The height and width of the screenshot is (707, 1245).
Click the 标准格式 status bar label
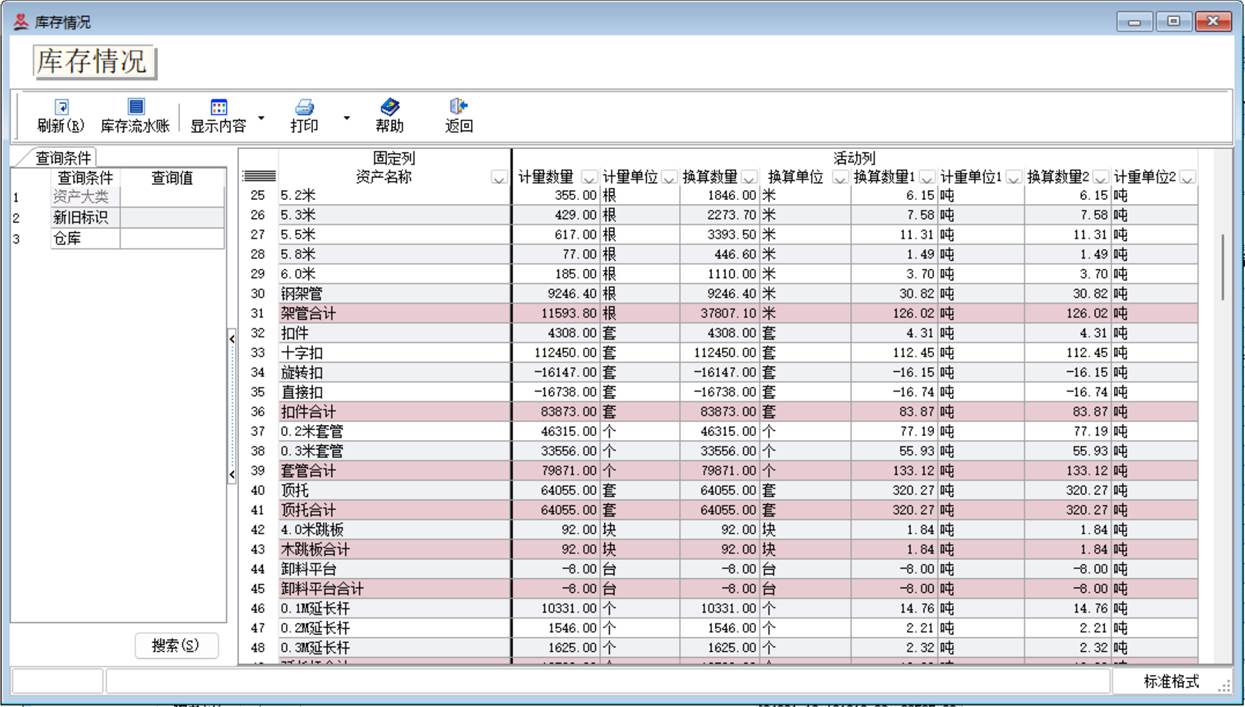(1171, 681)
